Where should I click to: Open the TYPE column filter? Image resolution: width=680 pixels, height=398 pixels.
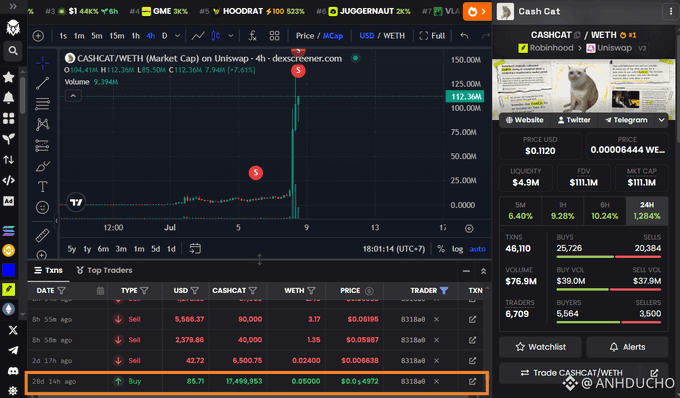point(144,290)
